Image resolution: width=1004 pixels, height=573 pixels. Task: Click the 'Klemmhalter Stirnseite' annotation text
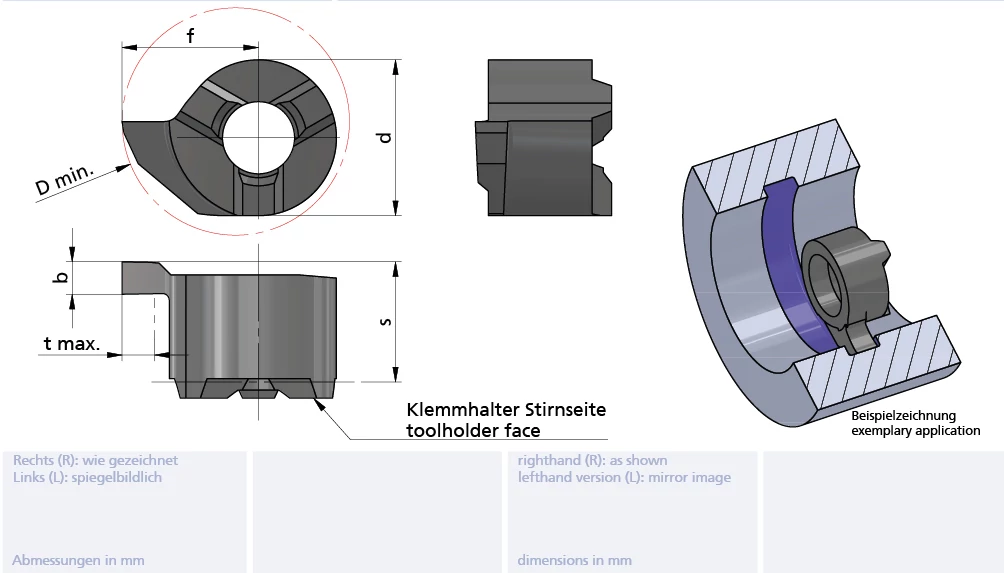point(505,410)
